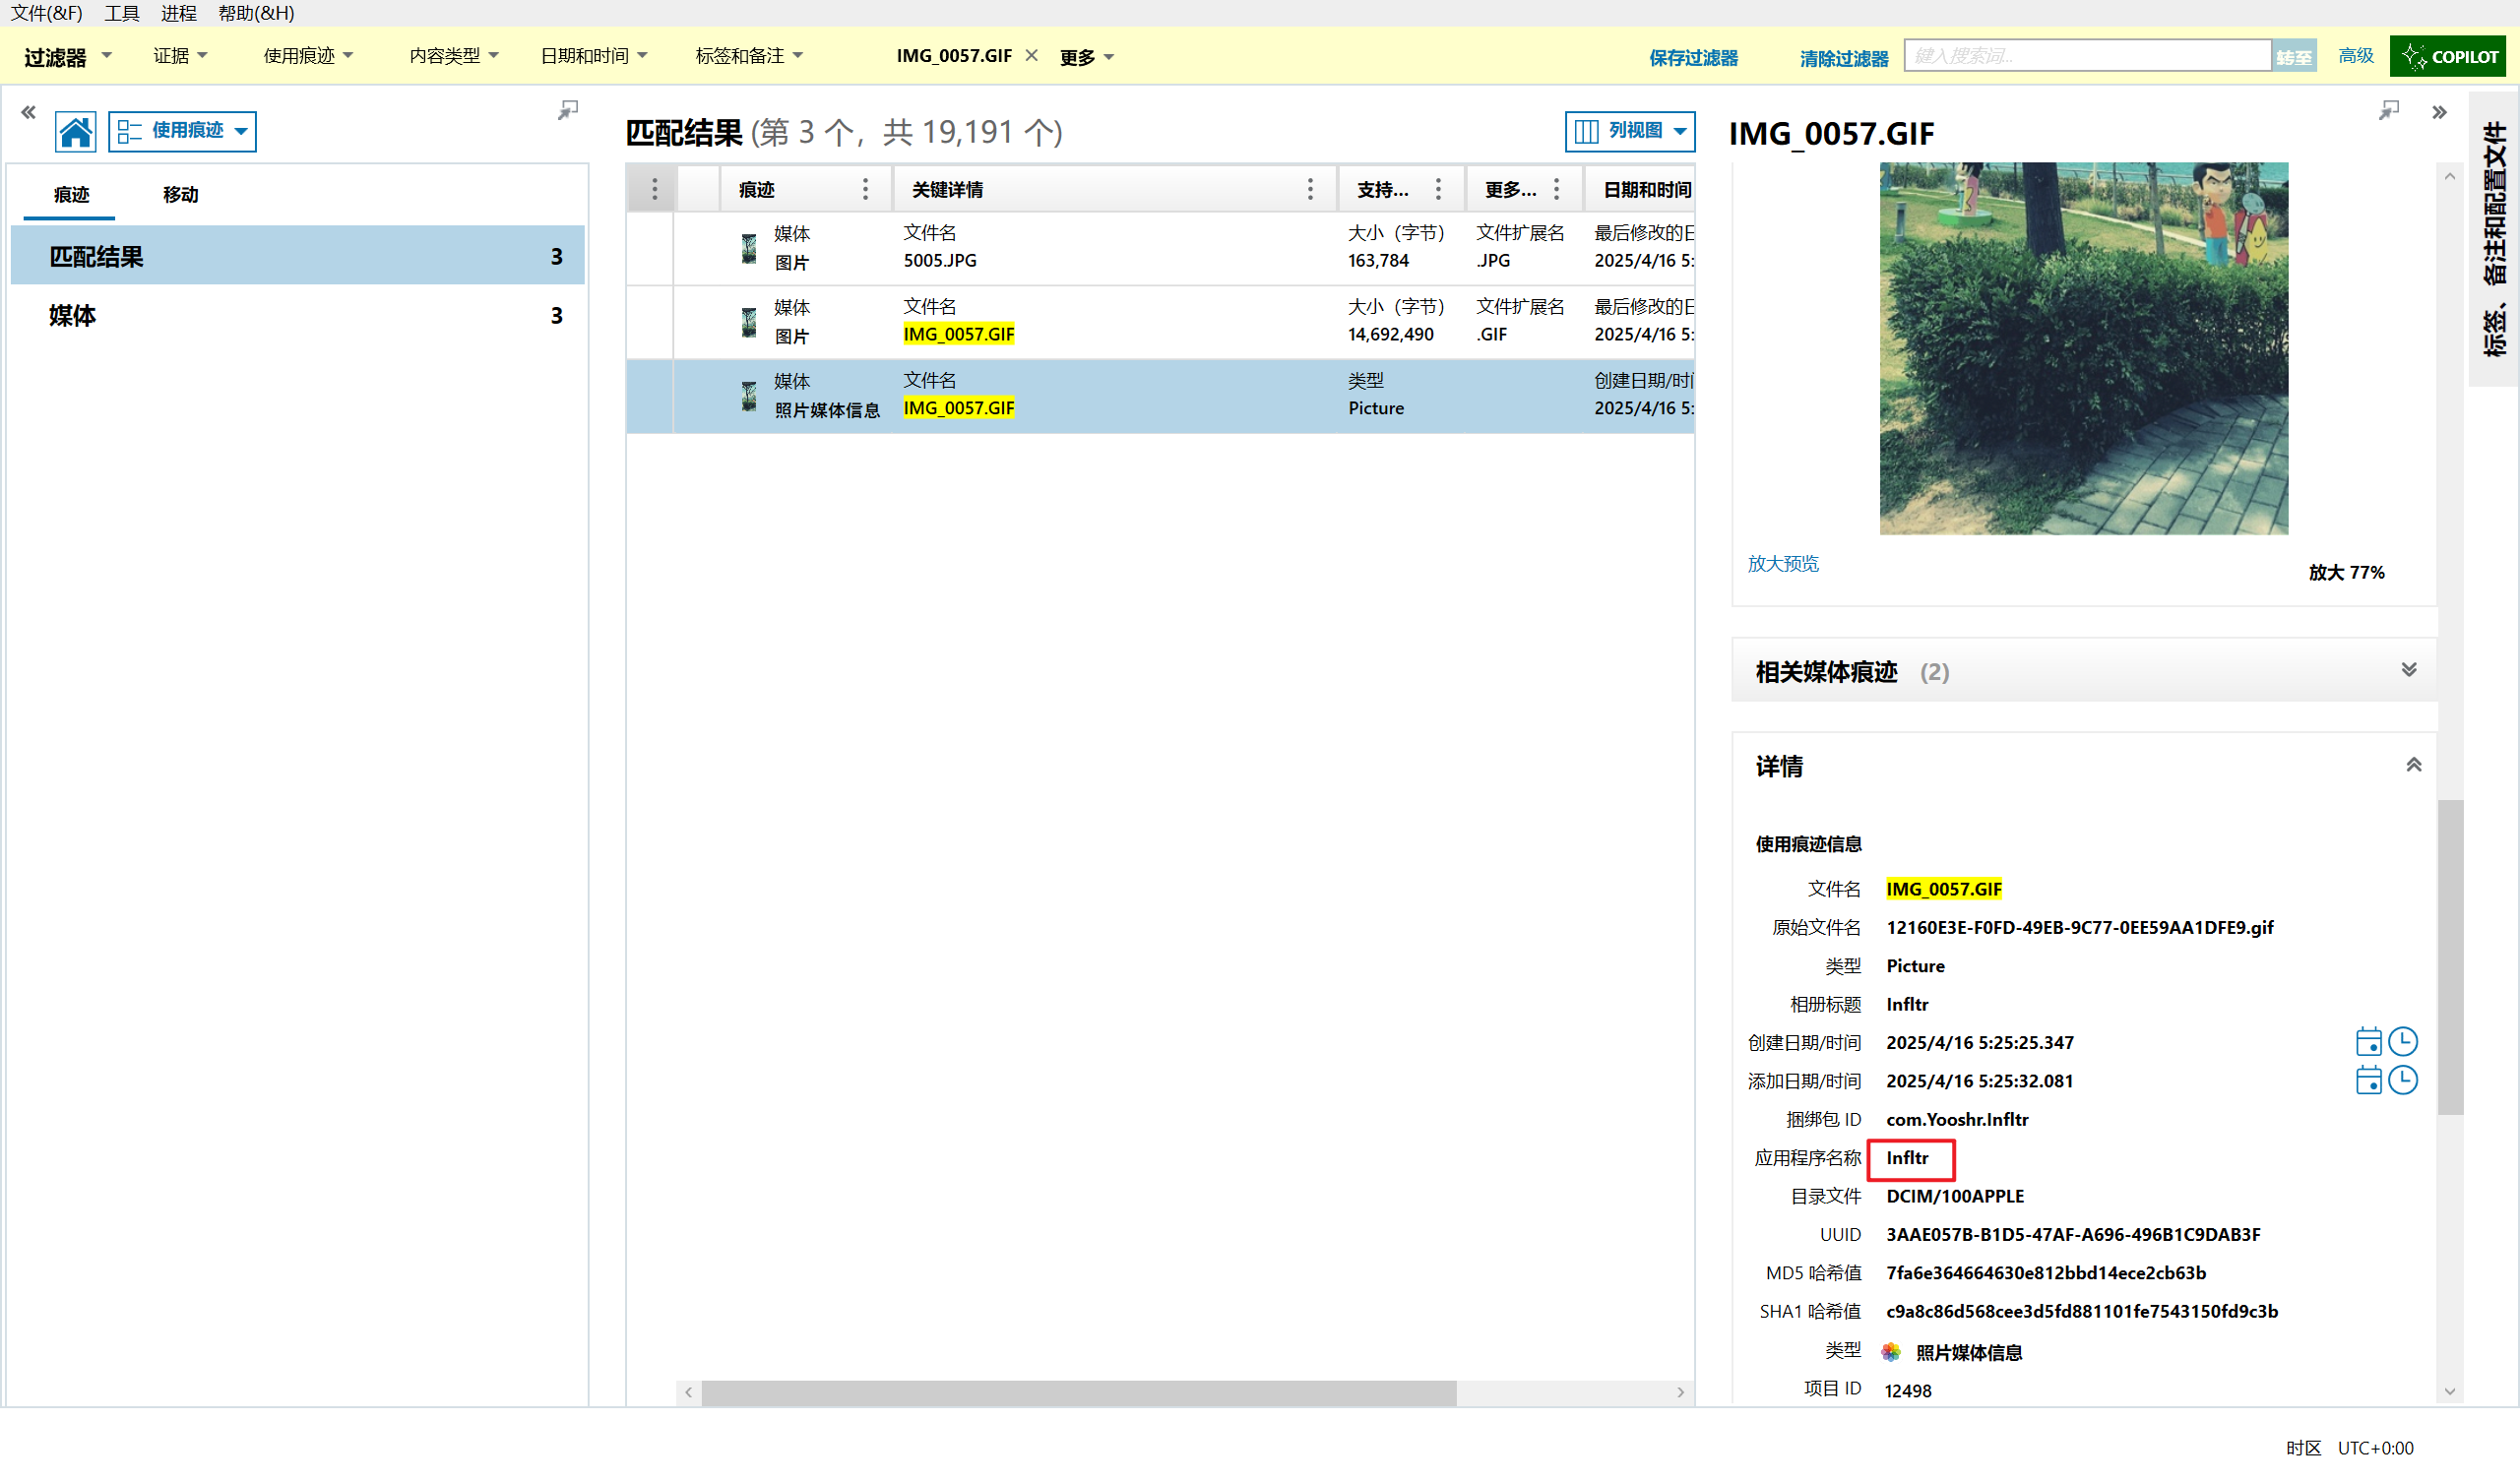
Task: Click the 放大预览 link
Action: pos(1783,564)
